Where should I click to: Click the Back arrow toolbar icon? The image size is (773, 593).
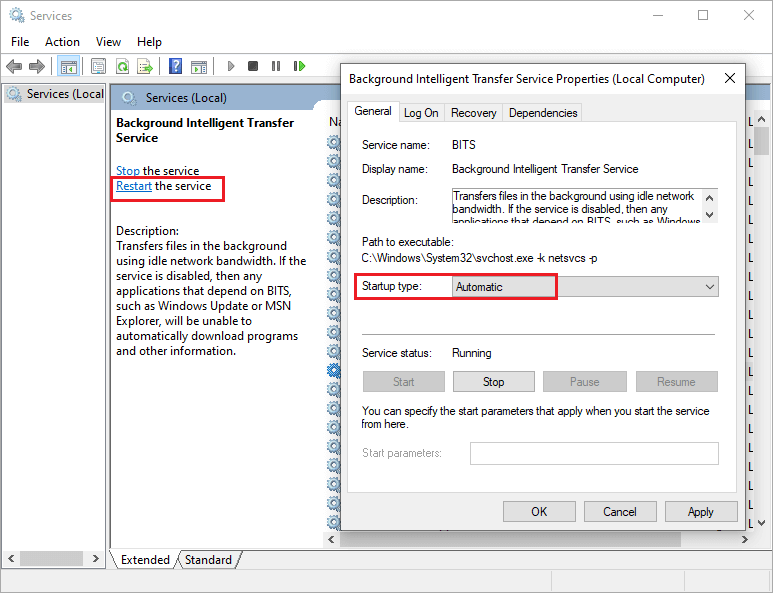[14, 66]
